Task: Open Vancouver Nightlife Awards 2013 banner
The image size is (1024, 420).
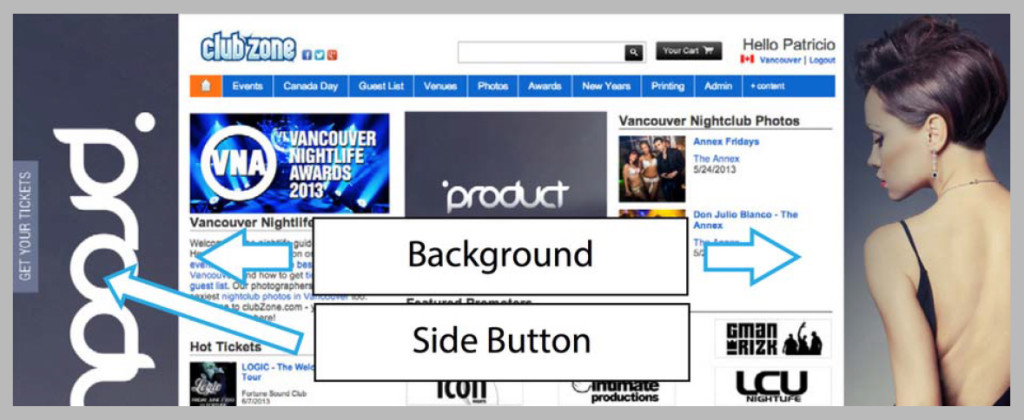Action: pos(289,163)
